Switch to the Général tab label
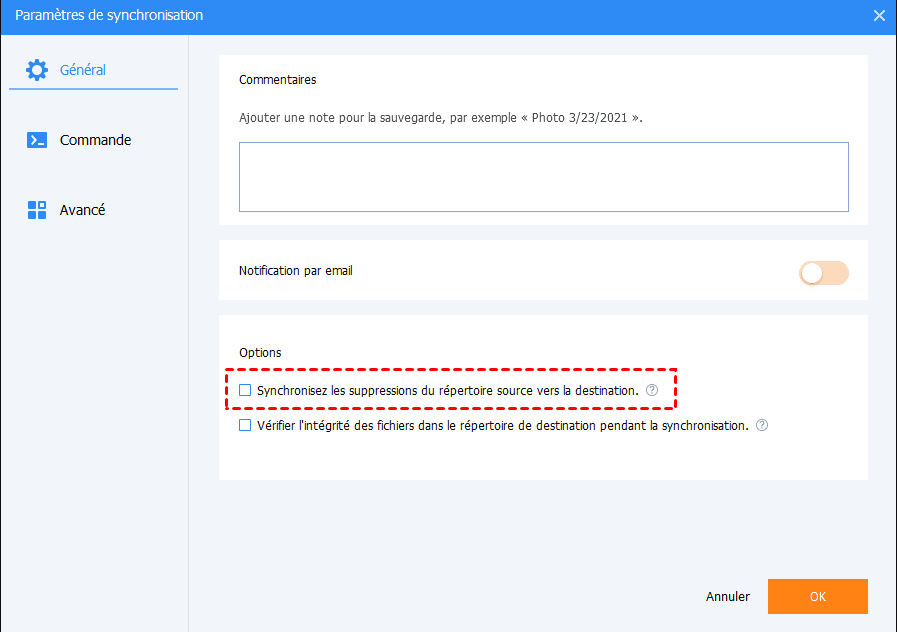The image size is (897, 632). click(83, 70)
